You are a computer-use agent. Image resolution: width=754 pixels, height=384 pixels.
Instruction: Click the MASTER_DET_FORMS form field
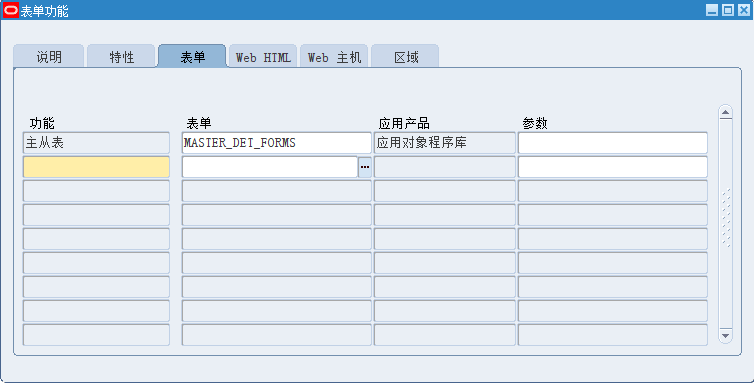[276, 143]
